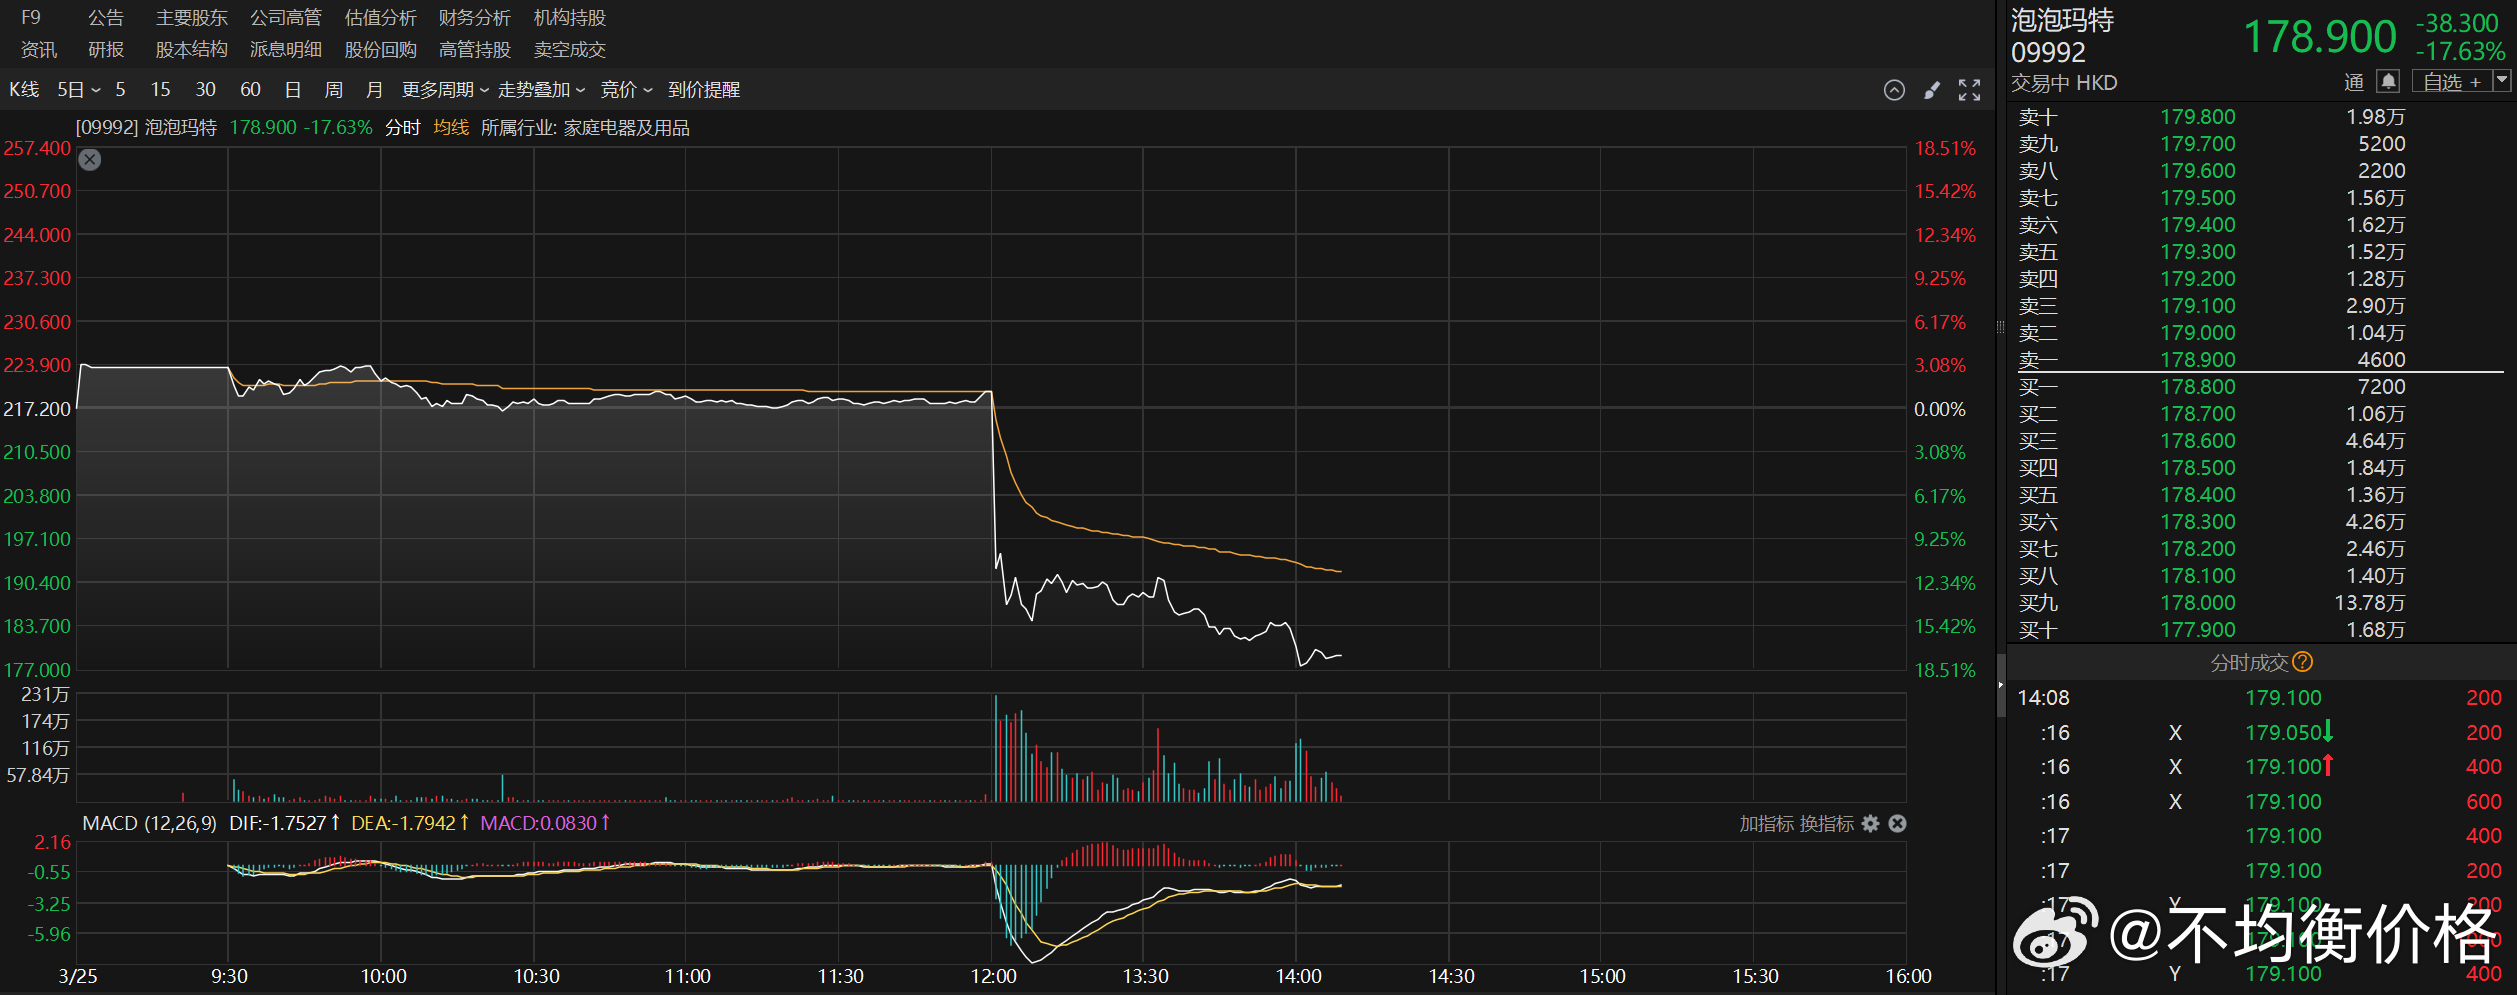
Task: Click the 179.050 trade tick price
Action: (x=2284, y=733)
